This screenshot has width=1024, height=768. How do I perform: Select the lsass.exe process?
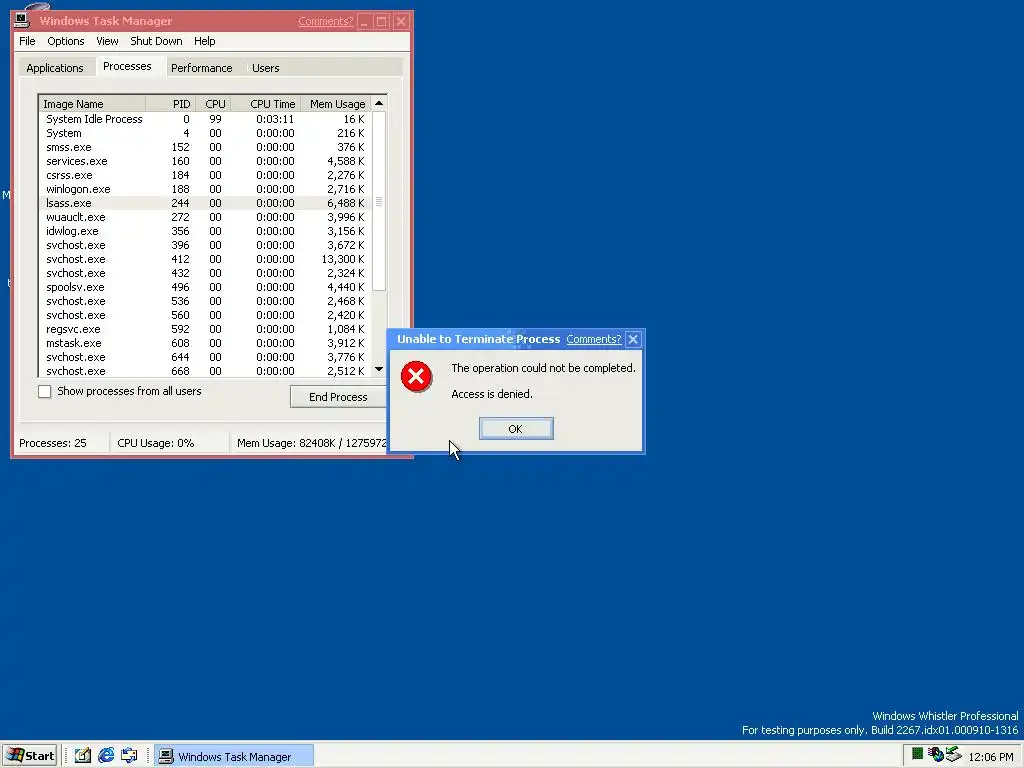[x=205, y=203]
